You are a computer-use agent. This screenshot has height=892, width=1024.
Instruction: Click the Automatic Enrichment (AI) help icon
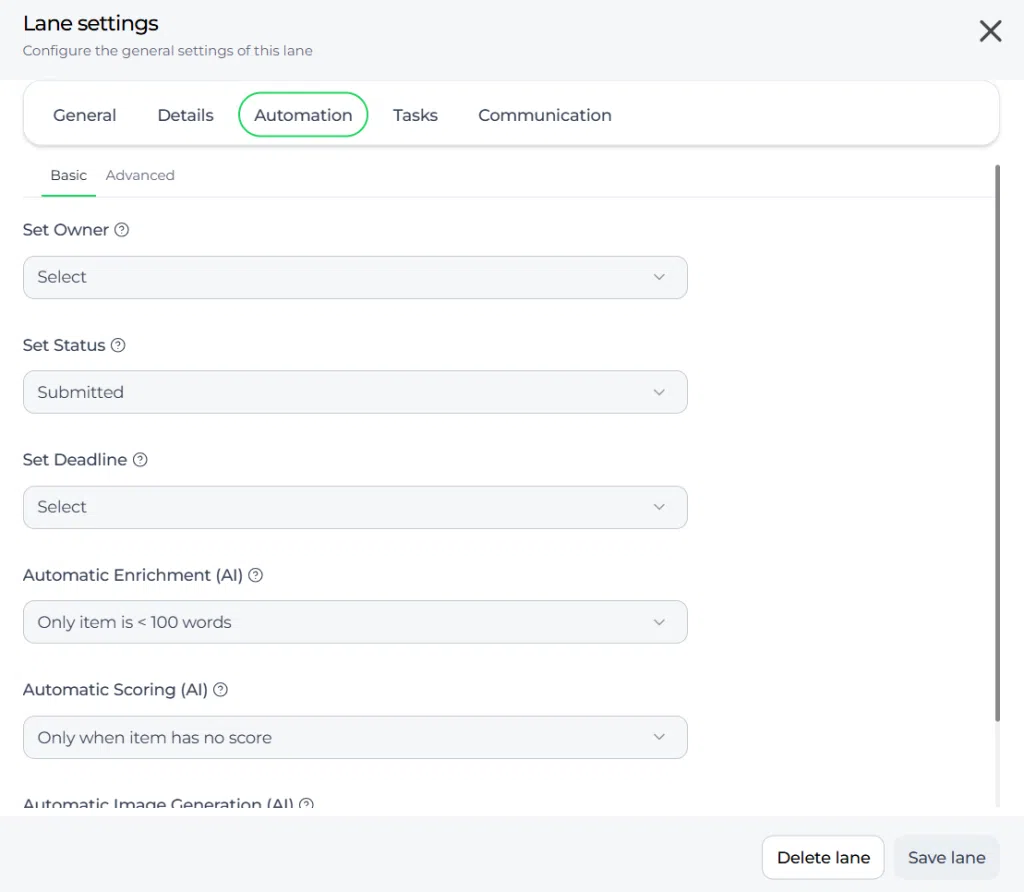coord(256,575)
